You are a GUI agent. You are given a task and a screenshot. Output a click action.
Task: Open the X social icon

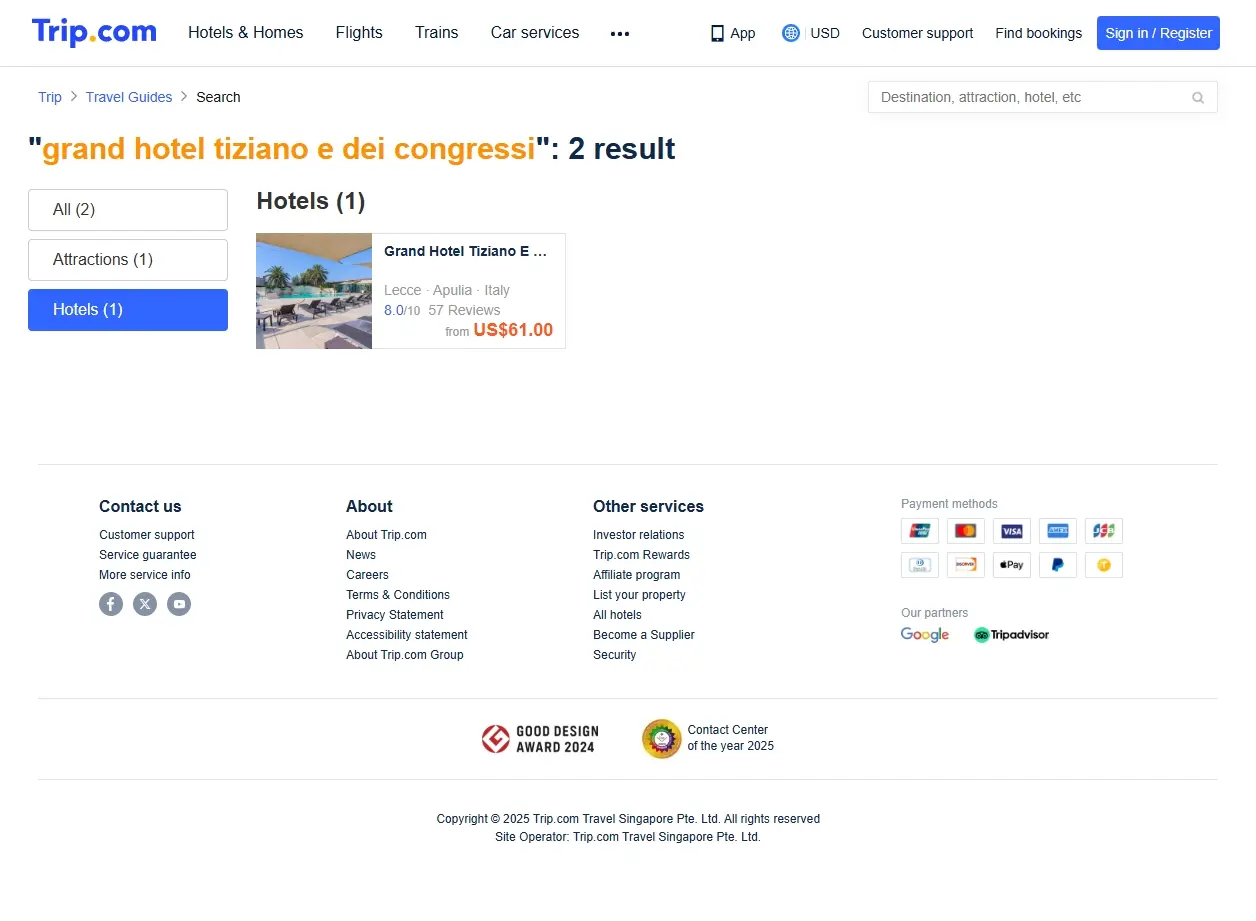coord(145,604)
